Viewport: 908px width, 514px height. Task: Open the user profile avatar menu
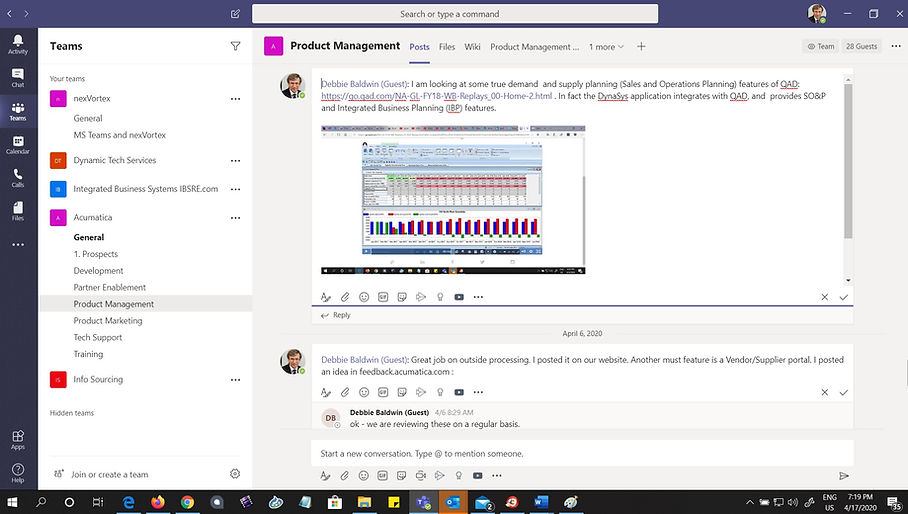pos(817,13)
